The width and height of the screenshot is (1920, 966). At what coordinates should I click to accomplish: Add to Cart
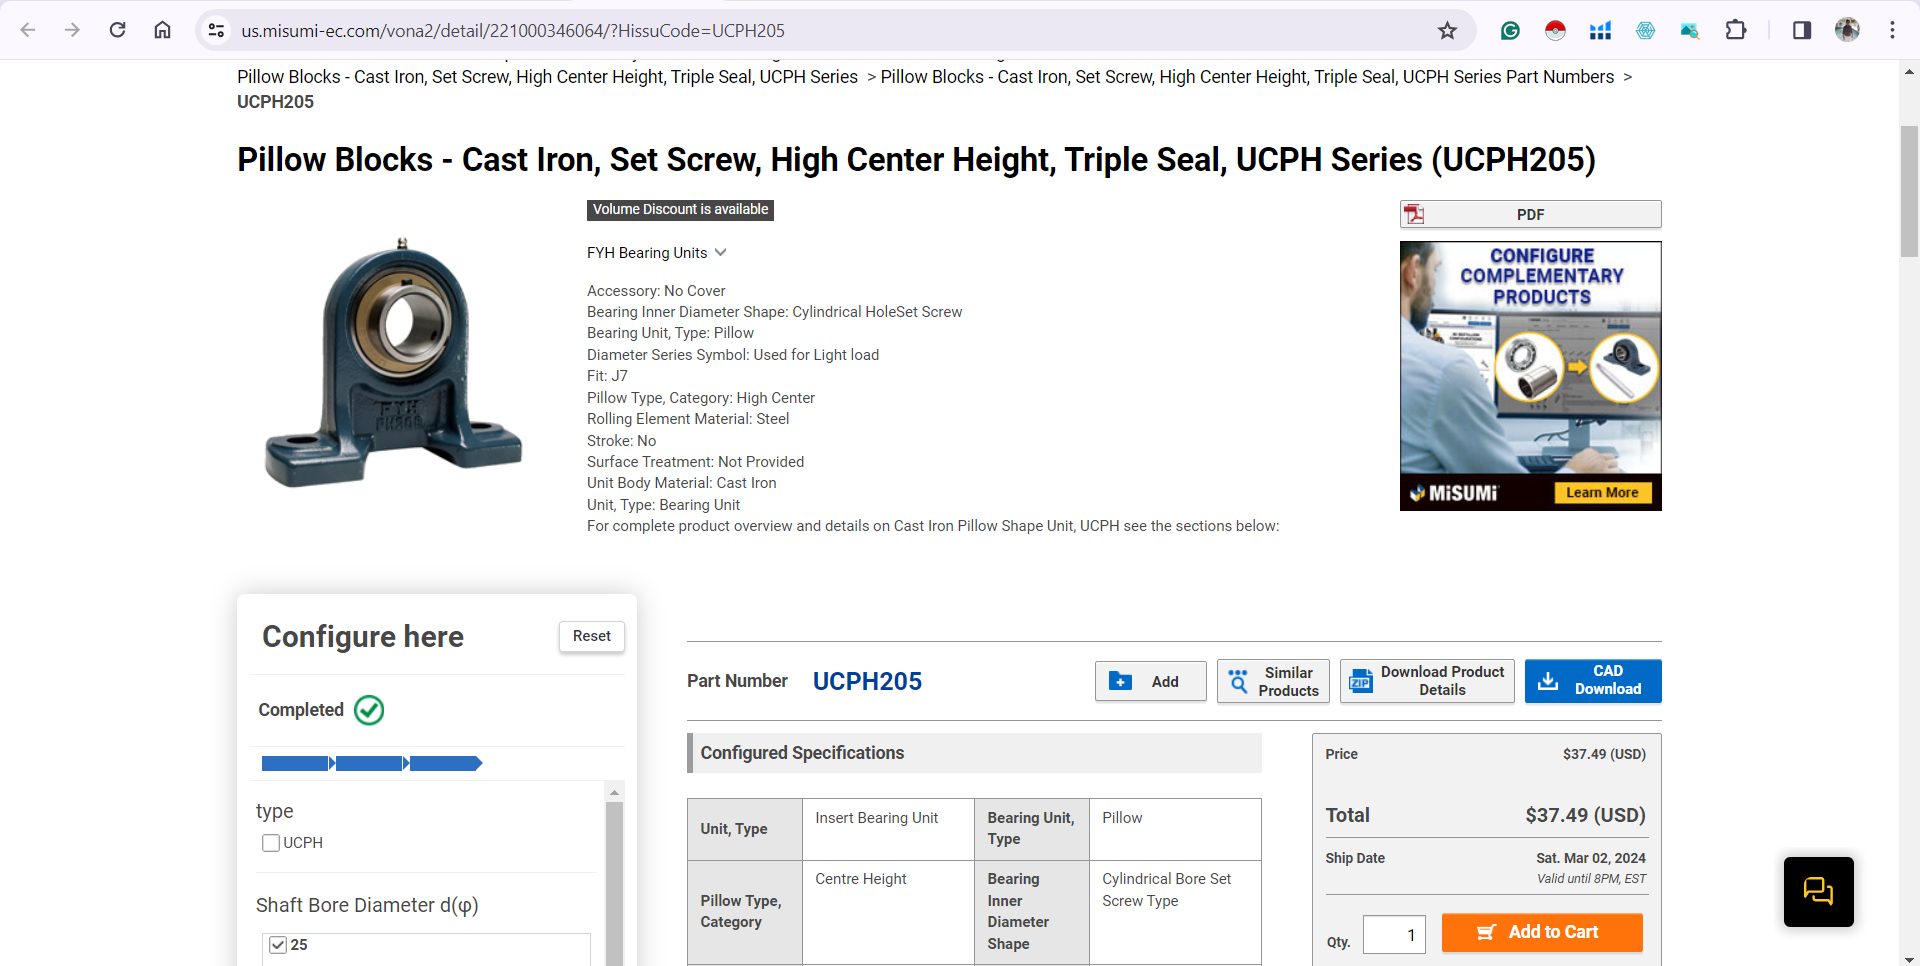[x=1542, y=932]
